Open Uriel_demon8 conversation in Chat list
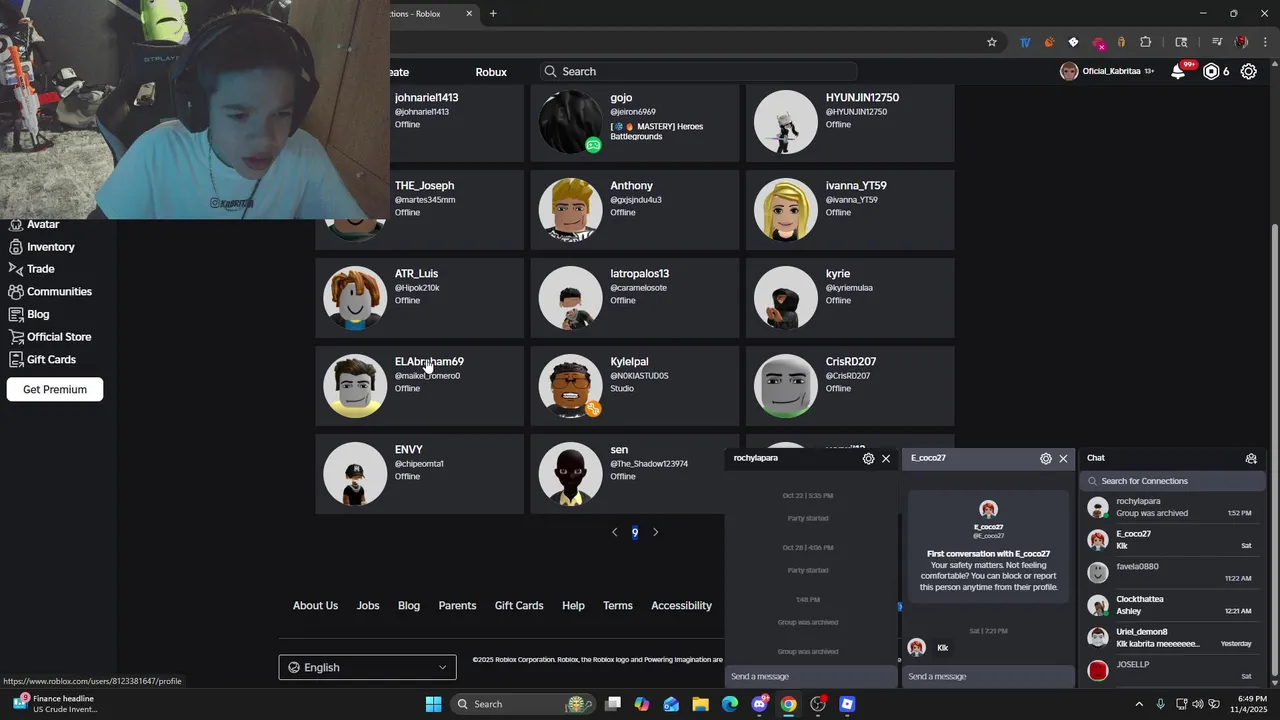1280x720 pixels. [1170, 638]
